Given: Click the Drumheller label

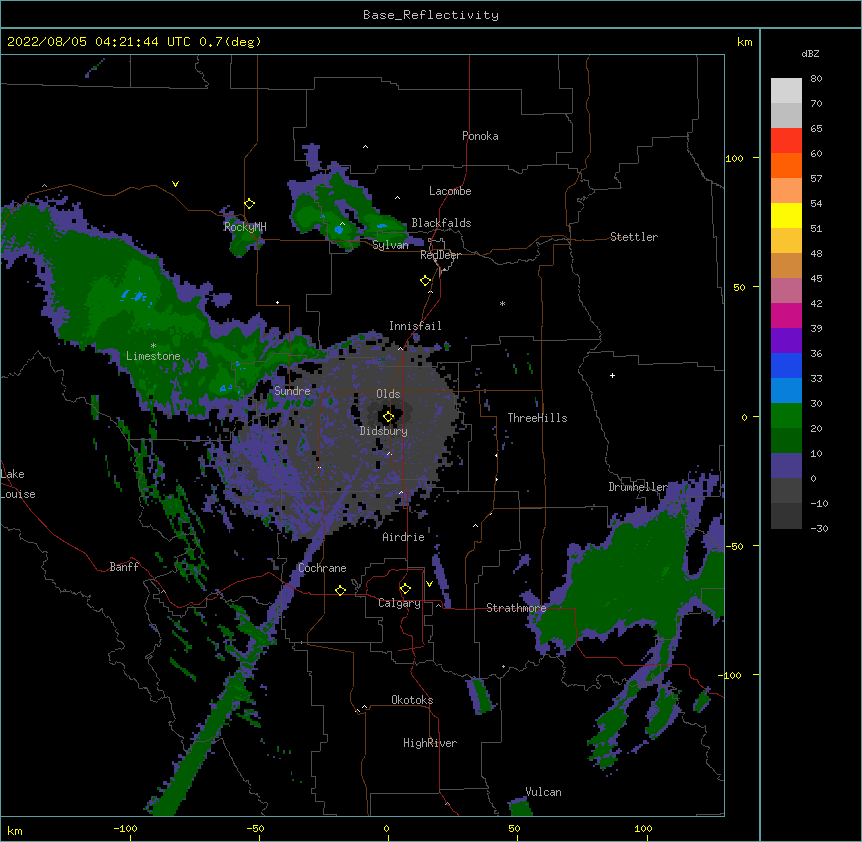Looking at the screenshot, I should click(638, 487).
